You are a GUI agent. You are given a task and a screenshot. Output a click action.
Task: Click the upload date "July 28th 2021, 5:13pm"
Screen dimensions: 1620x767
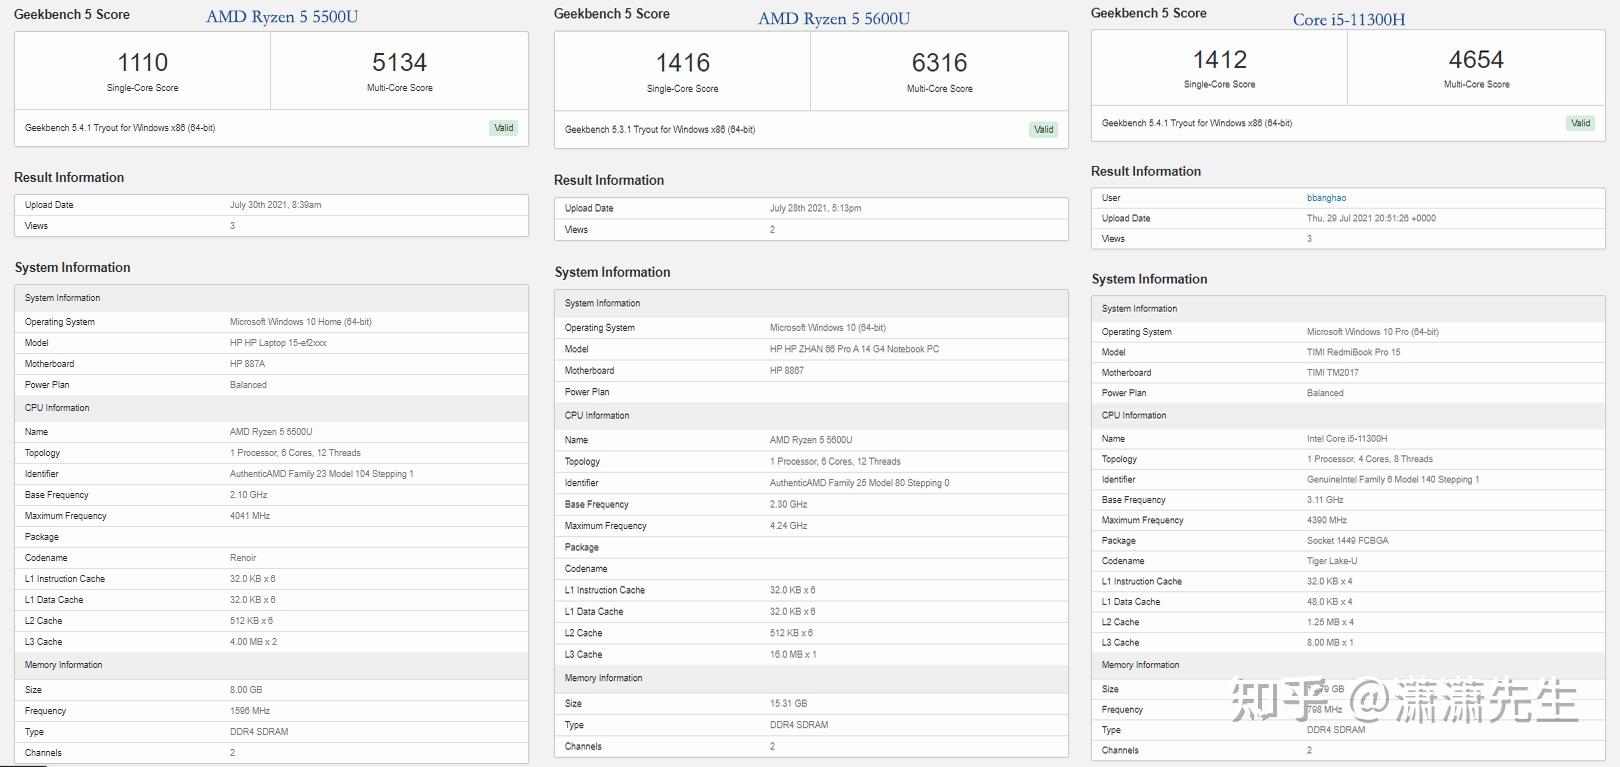point(816,208)
